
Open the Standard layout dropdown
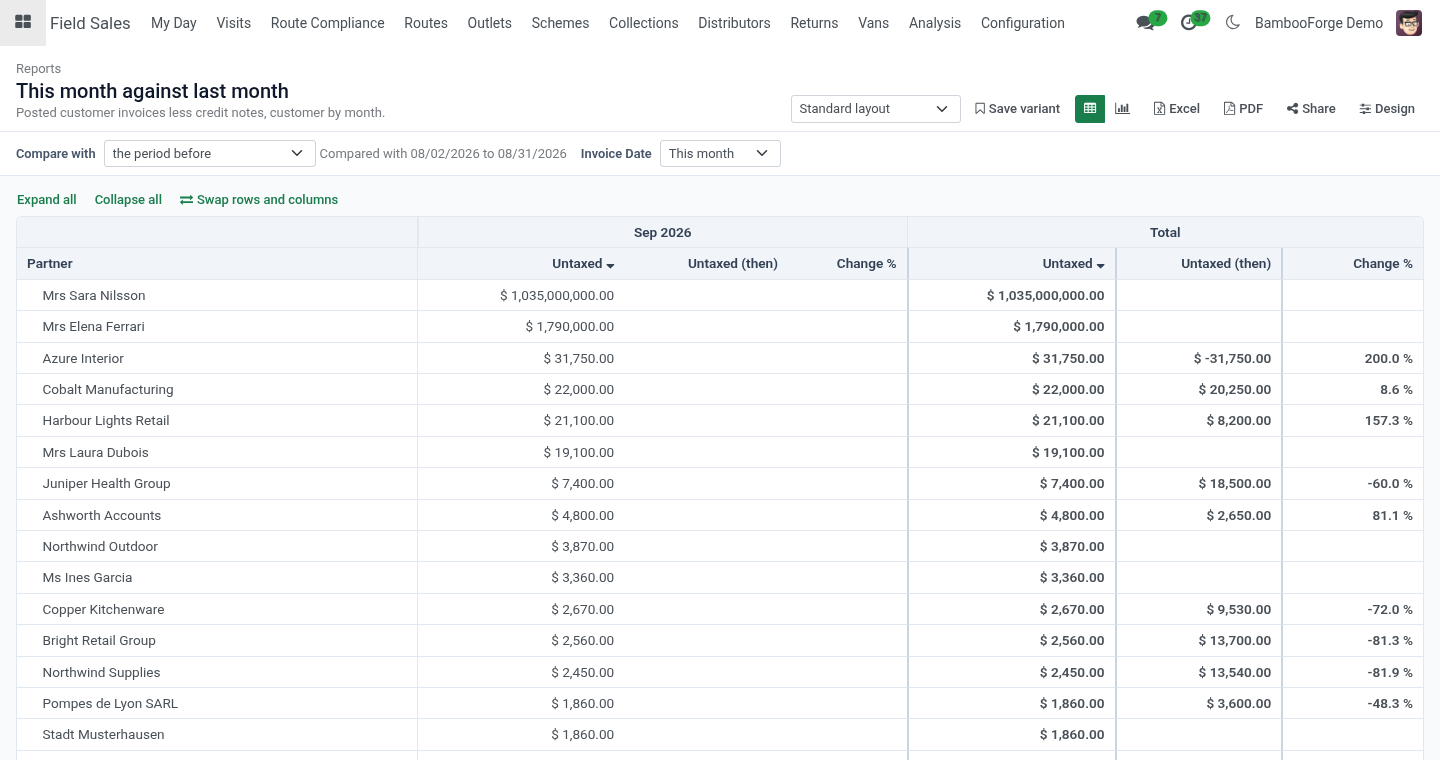click(x=875, y=109)
